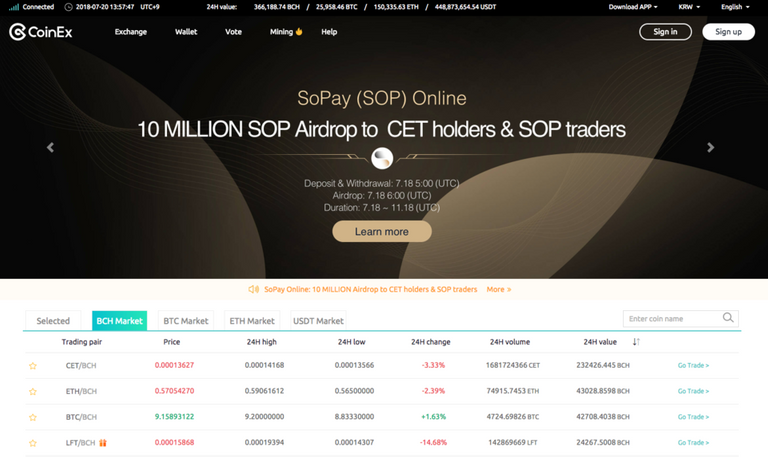Click the price 9.15893122
Screen dimensions: 768x457
[174, 417]
